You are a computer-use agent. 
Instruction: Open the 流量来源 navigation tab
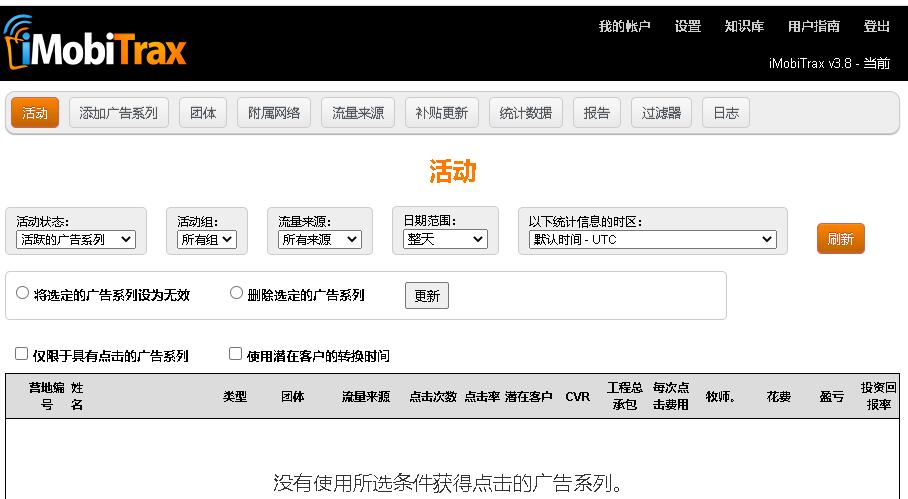(358, 113)
